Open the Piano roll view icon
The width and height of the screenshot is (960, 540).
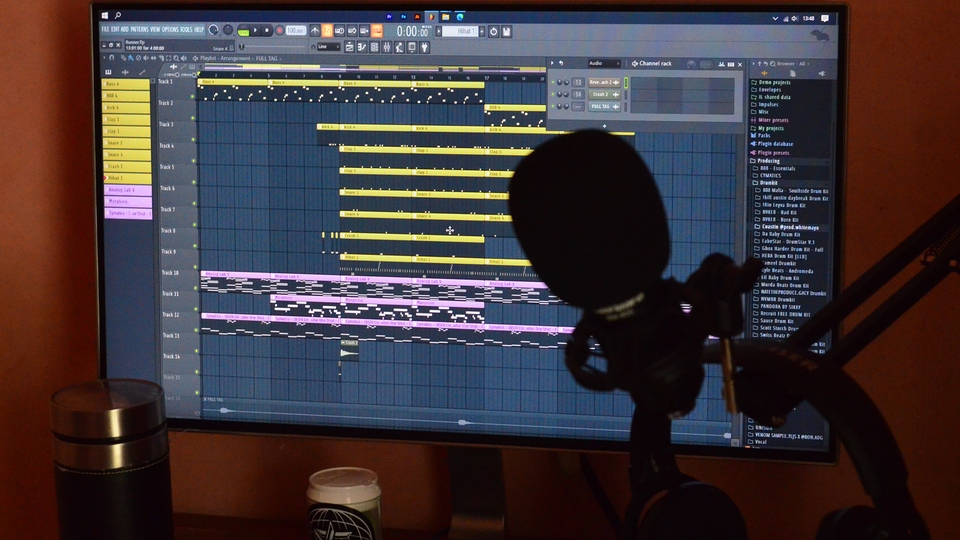(x=362, y=47)
